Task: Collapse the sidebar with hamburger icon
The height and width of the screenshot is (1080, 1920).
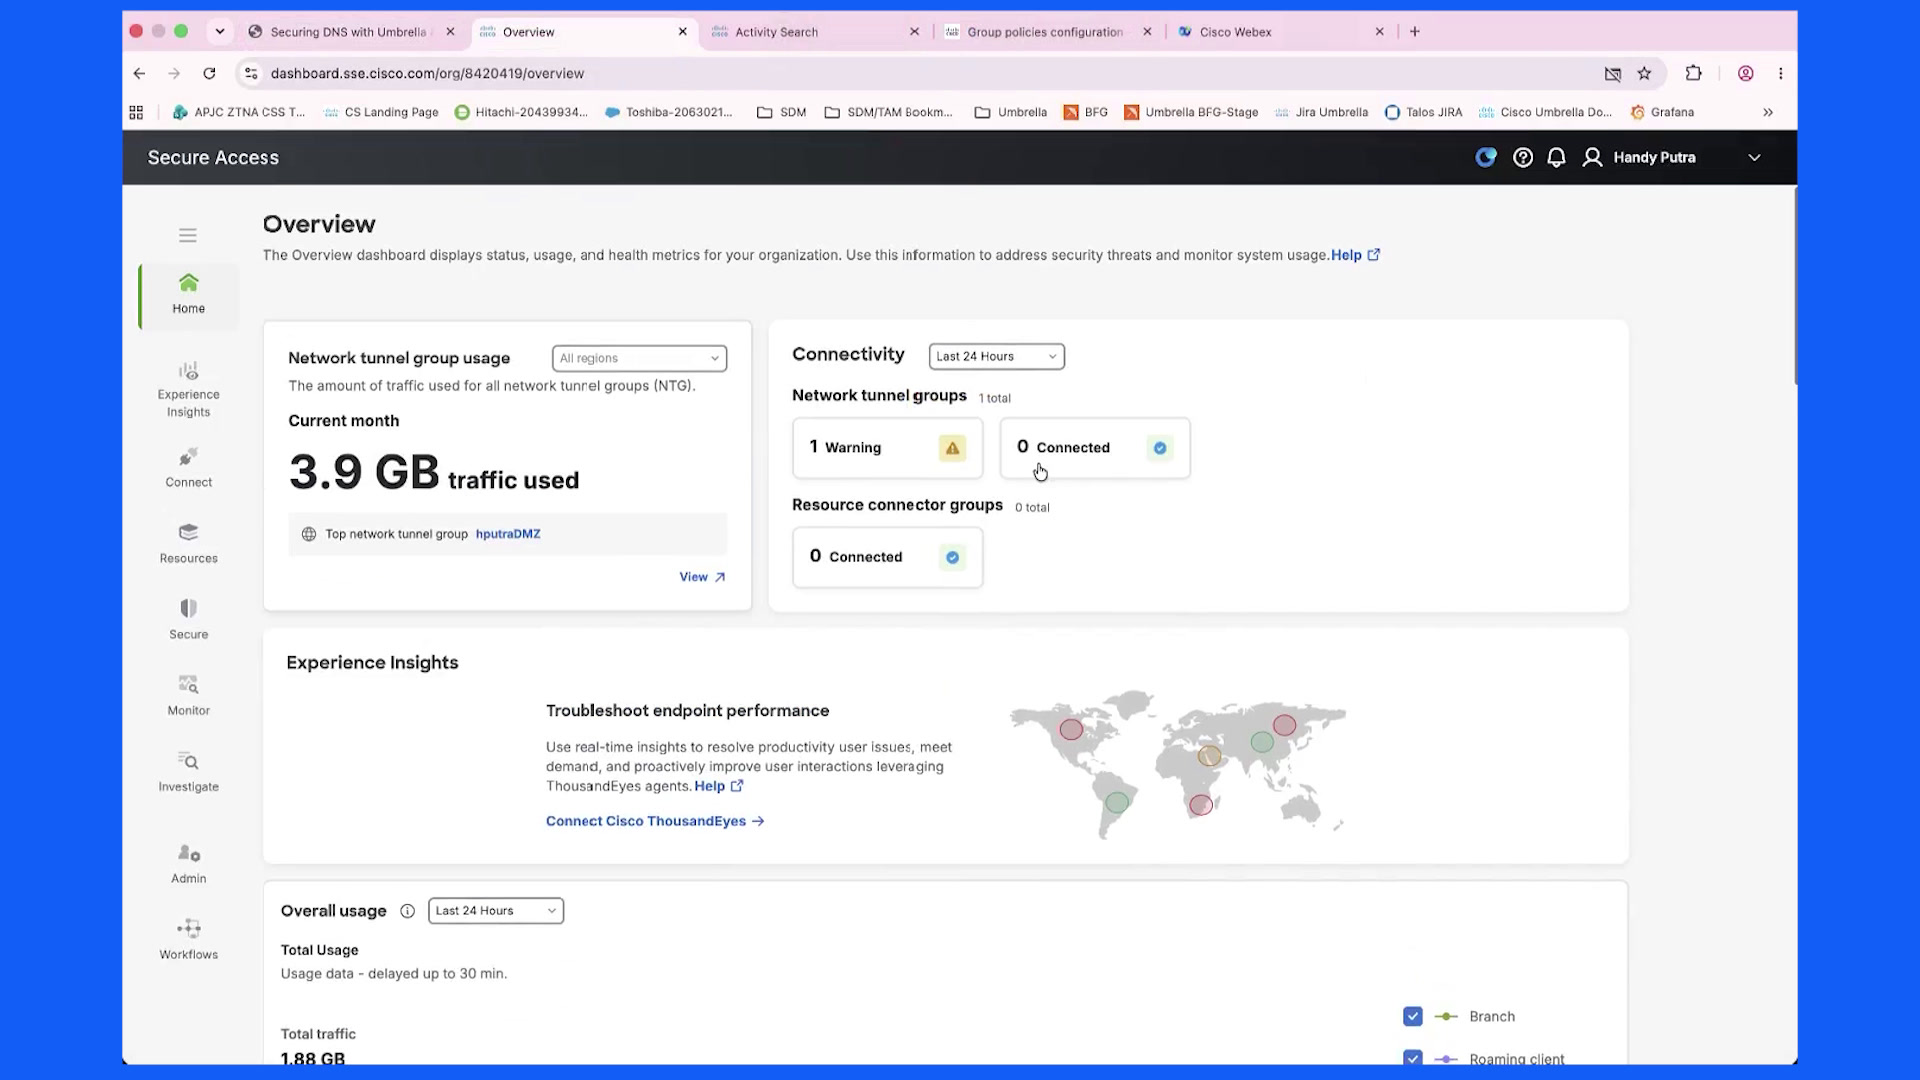Action: pyautogui.click(x=188, y=235)
